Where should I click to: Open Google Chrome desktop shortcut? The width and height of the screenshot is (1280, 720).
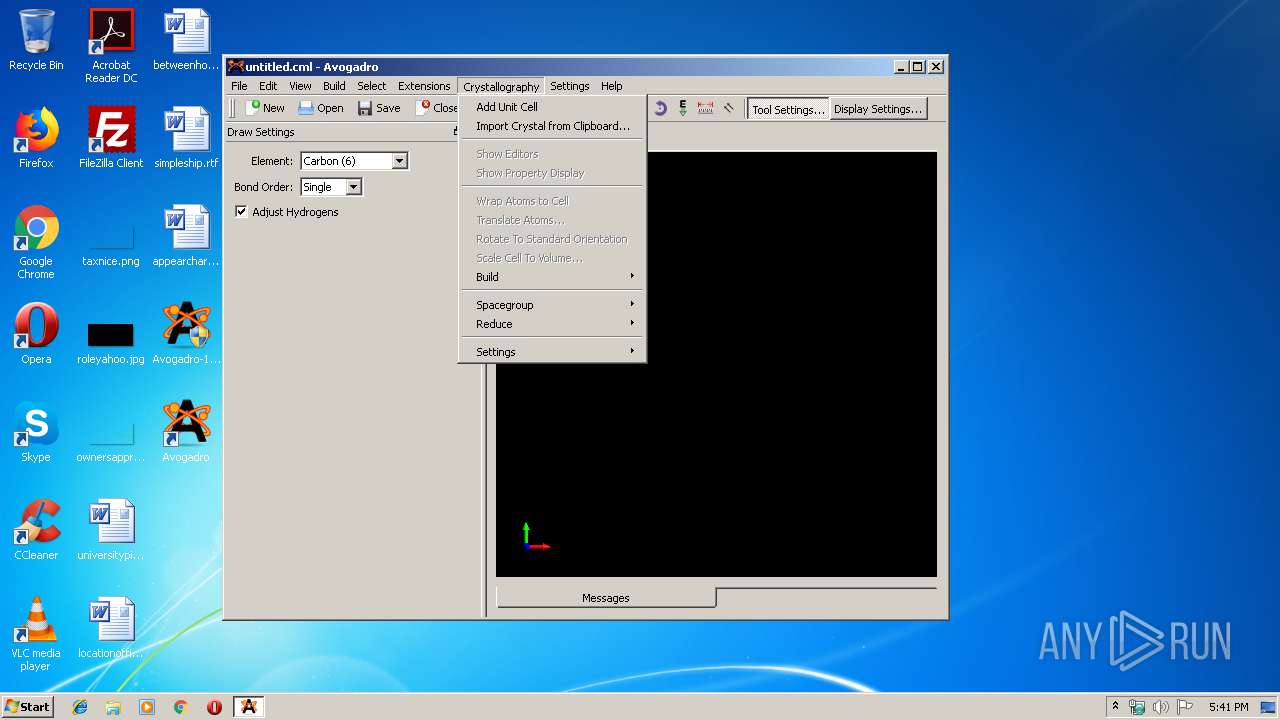pyautogui.click(x=36, y=241)
